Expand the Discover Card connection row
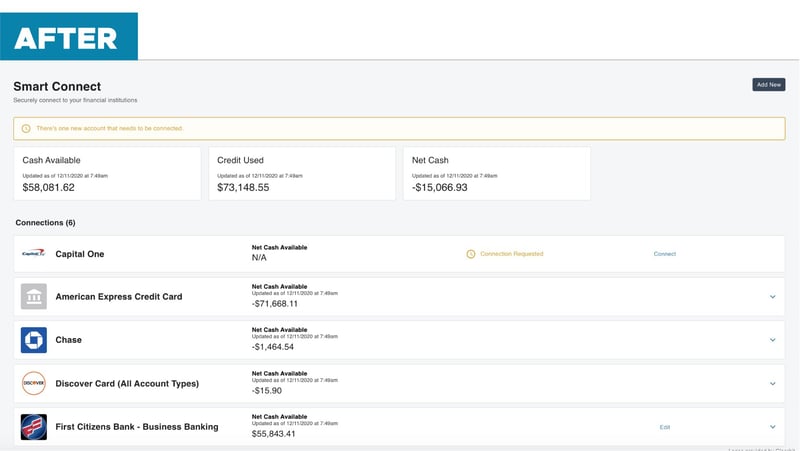800x451 pixels. coord(772,384)
